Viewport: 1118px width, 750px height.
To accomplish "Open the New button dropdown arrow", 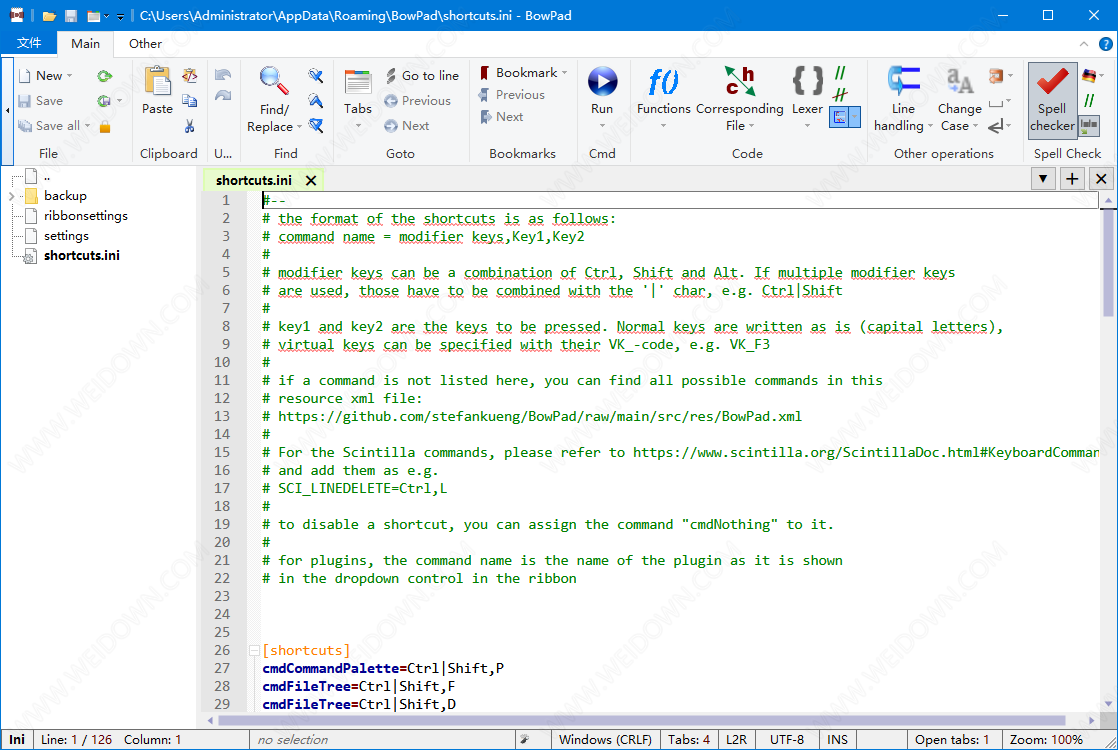I will point(70,76).
